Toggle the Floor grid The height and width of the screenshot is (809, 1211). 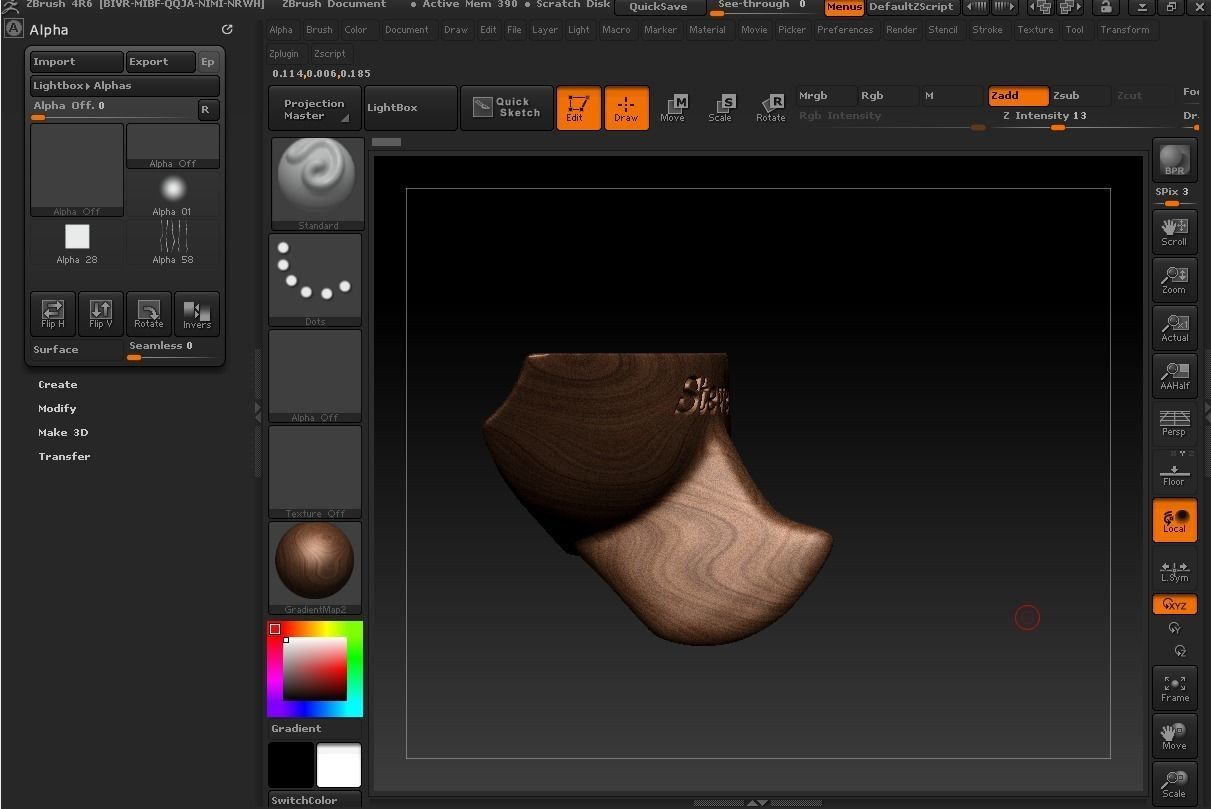[1175, 472]
